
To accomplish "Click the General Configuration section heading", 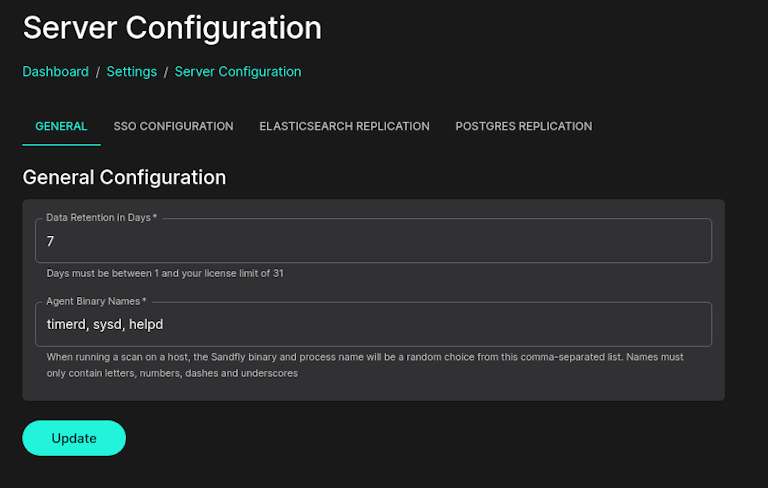I will pyautogui.click(x=124, y=178).
